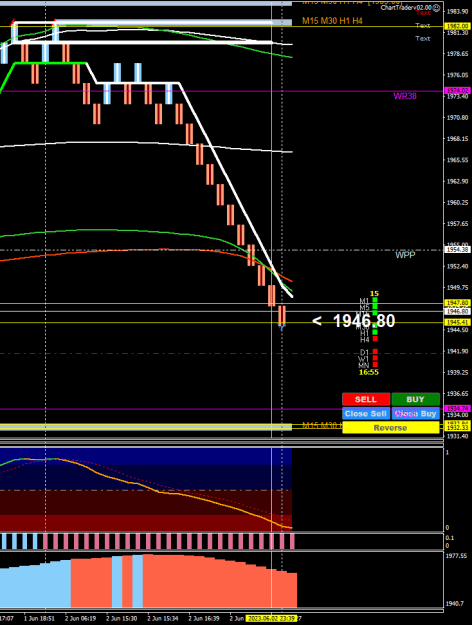
Task: Click the ChartTraderv02.00 label
Action: (x=406, y=8)
